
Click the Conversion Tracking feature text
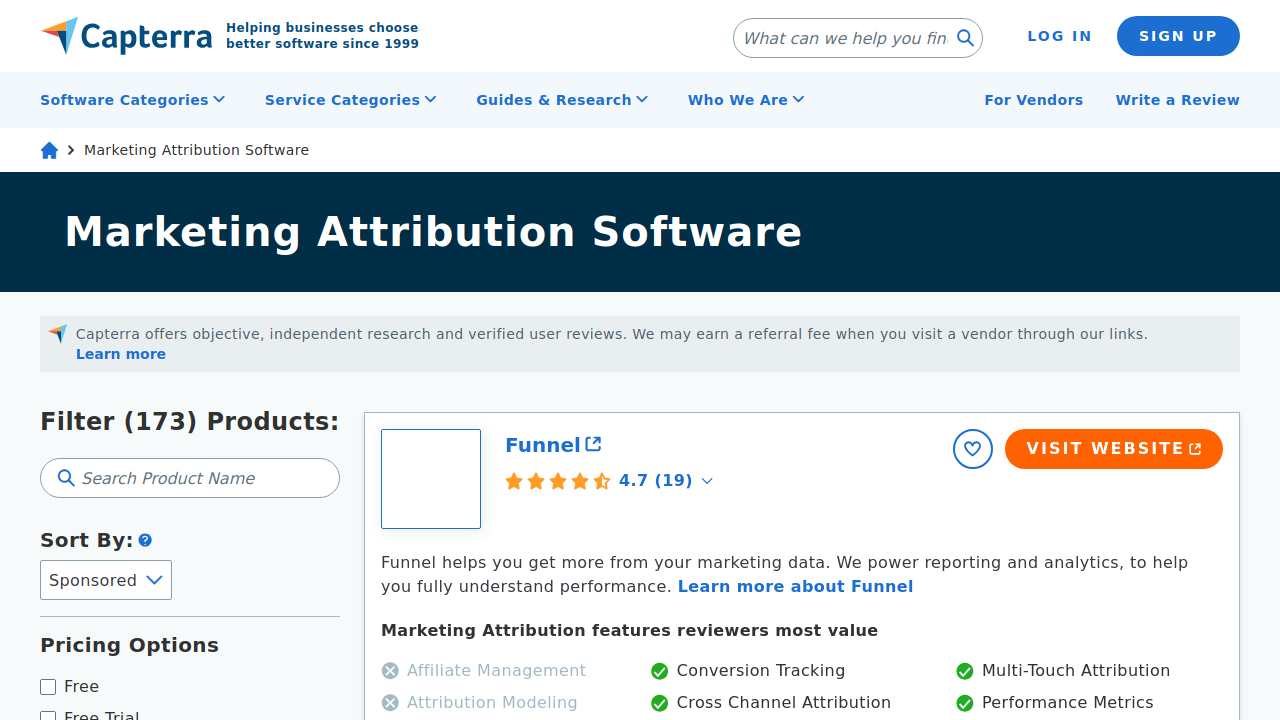point(761,671)
